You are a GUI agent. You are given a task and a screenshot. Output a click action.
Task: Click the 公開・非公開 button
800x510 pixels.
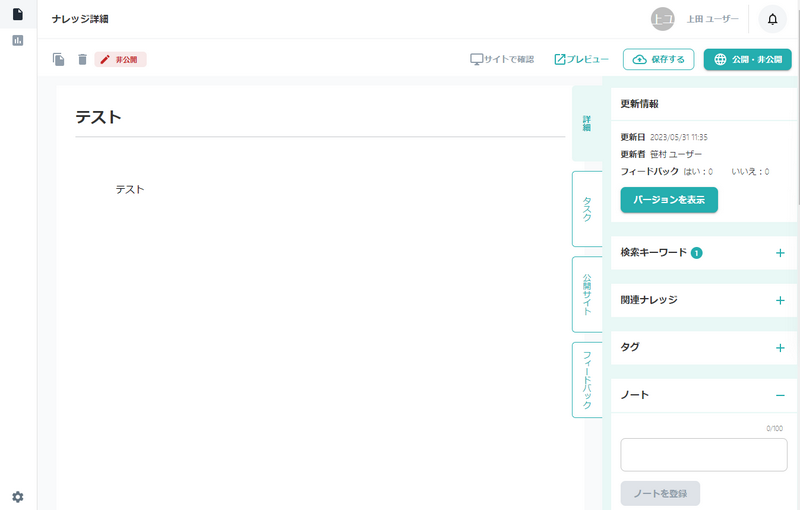tap(747, 60)
